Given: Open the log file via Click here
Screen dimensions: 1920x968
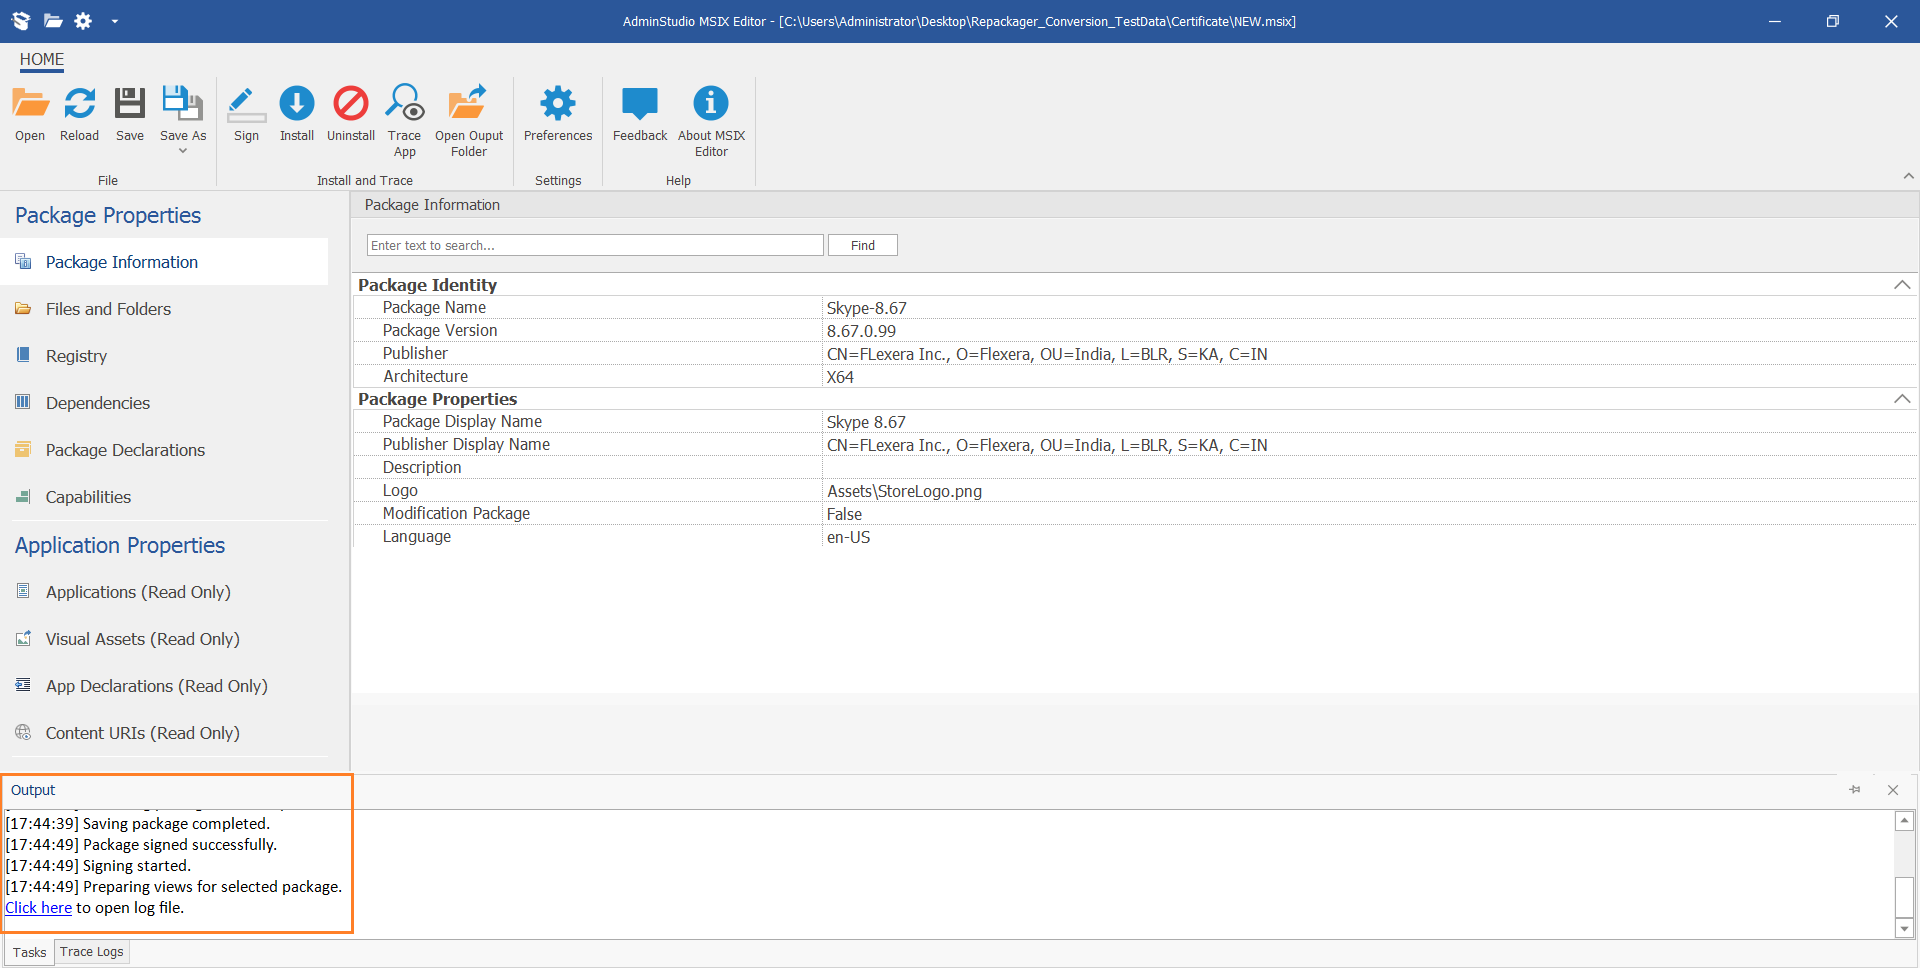Looking at the screenshot, I should (x=38, y=907).
